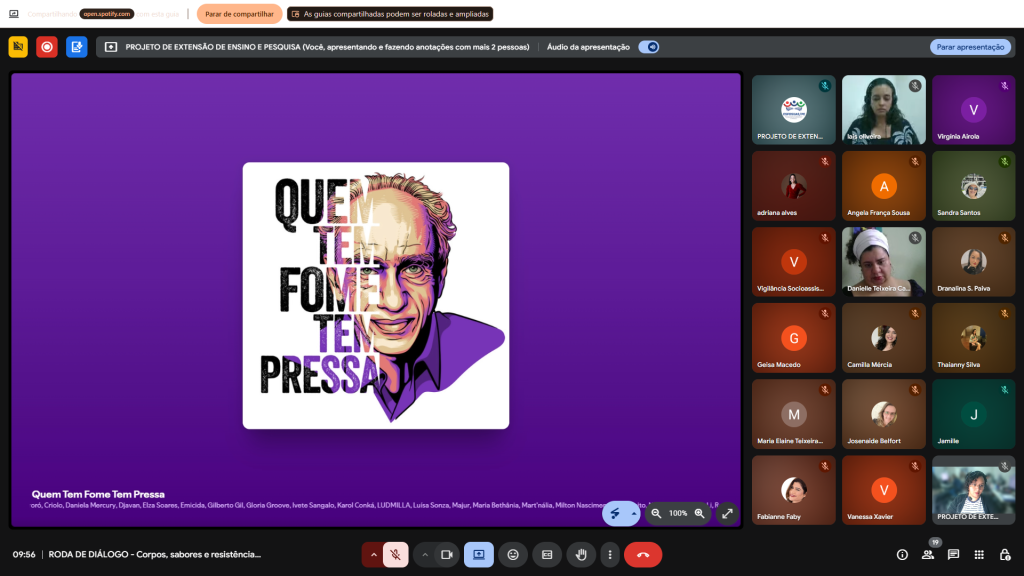
Task: Click the red leave call button
Action: [642, 554]
